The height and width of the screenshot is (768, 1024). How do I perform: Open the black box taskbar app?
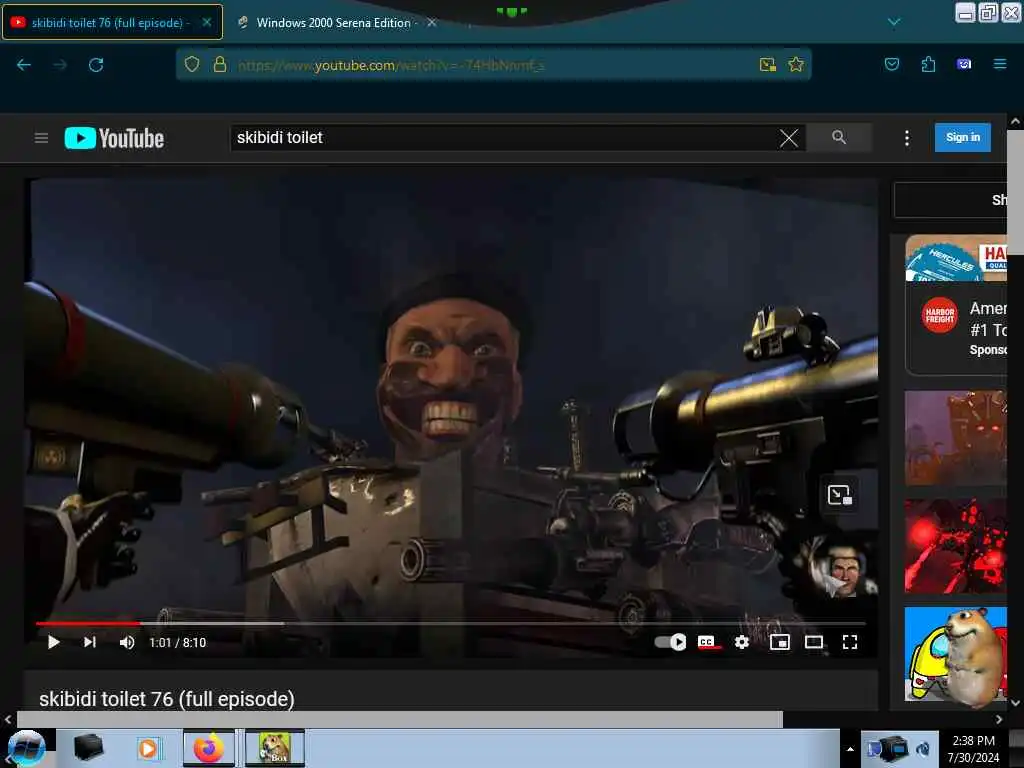click(x=88, y=748)
